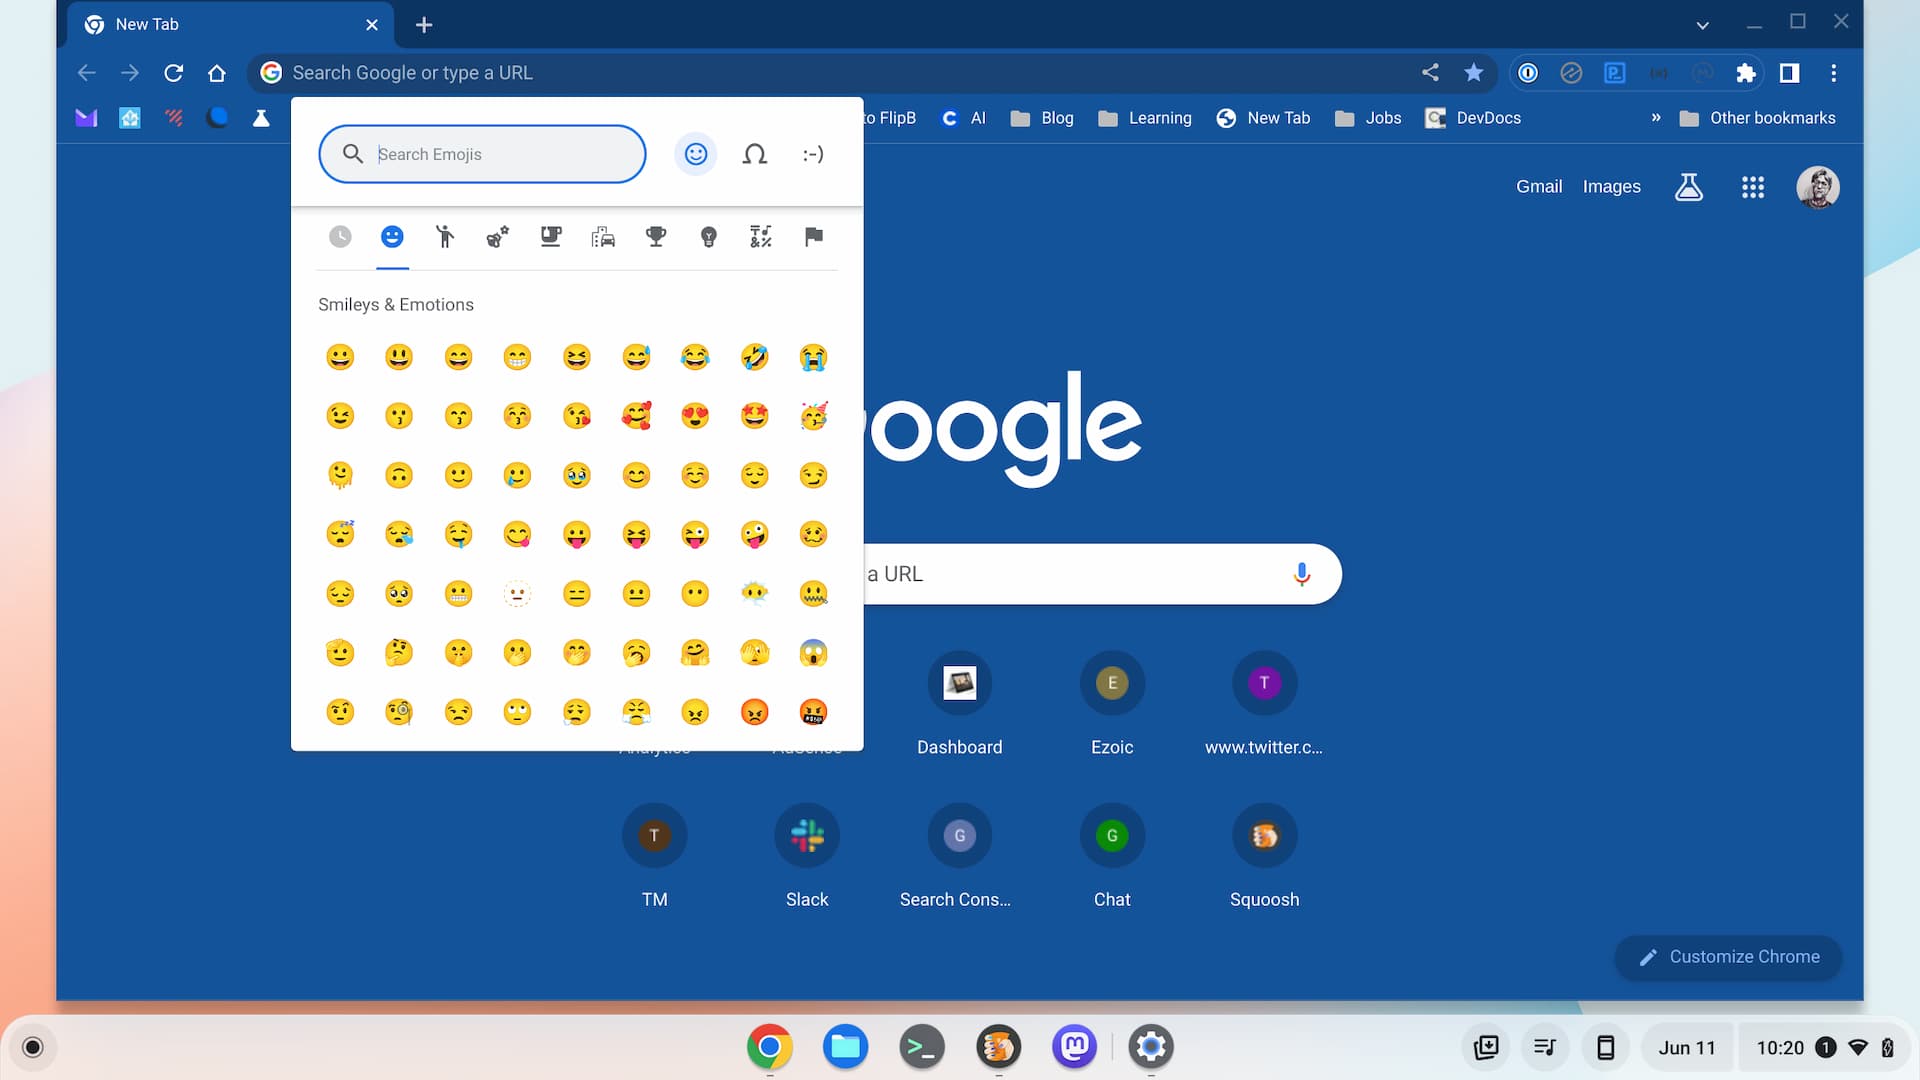
Task: Select the rolling on floor laughing emoji
Action: 754,356
